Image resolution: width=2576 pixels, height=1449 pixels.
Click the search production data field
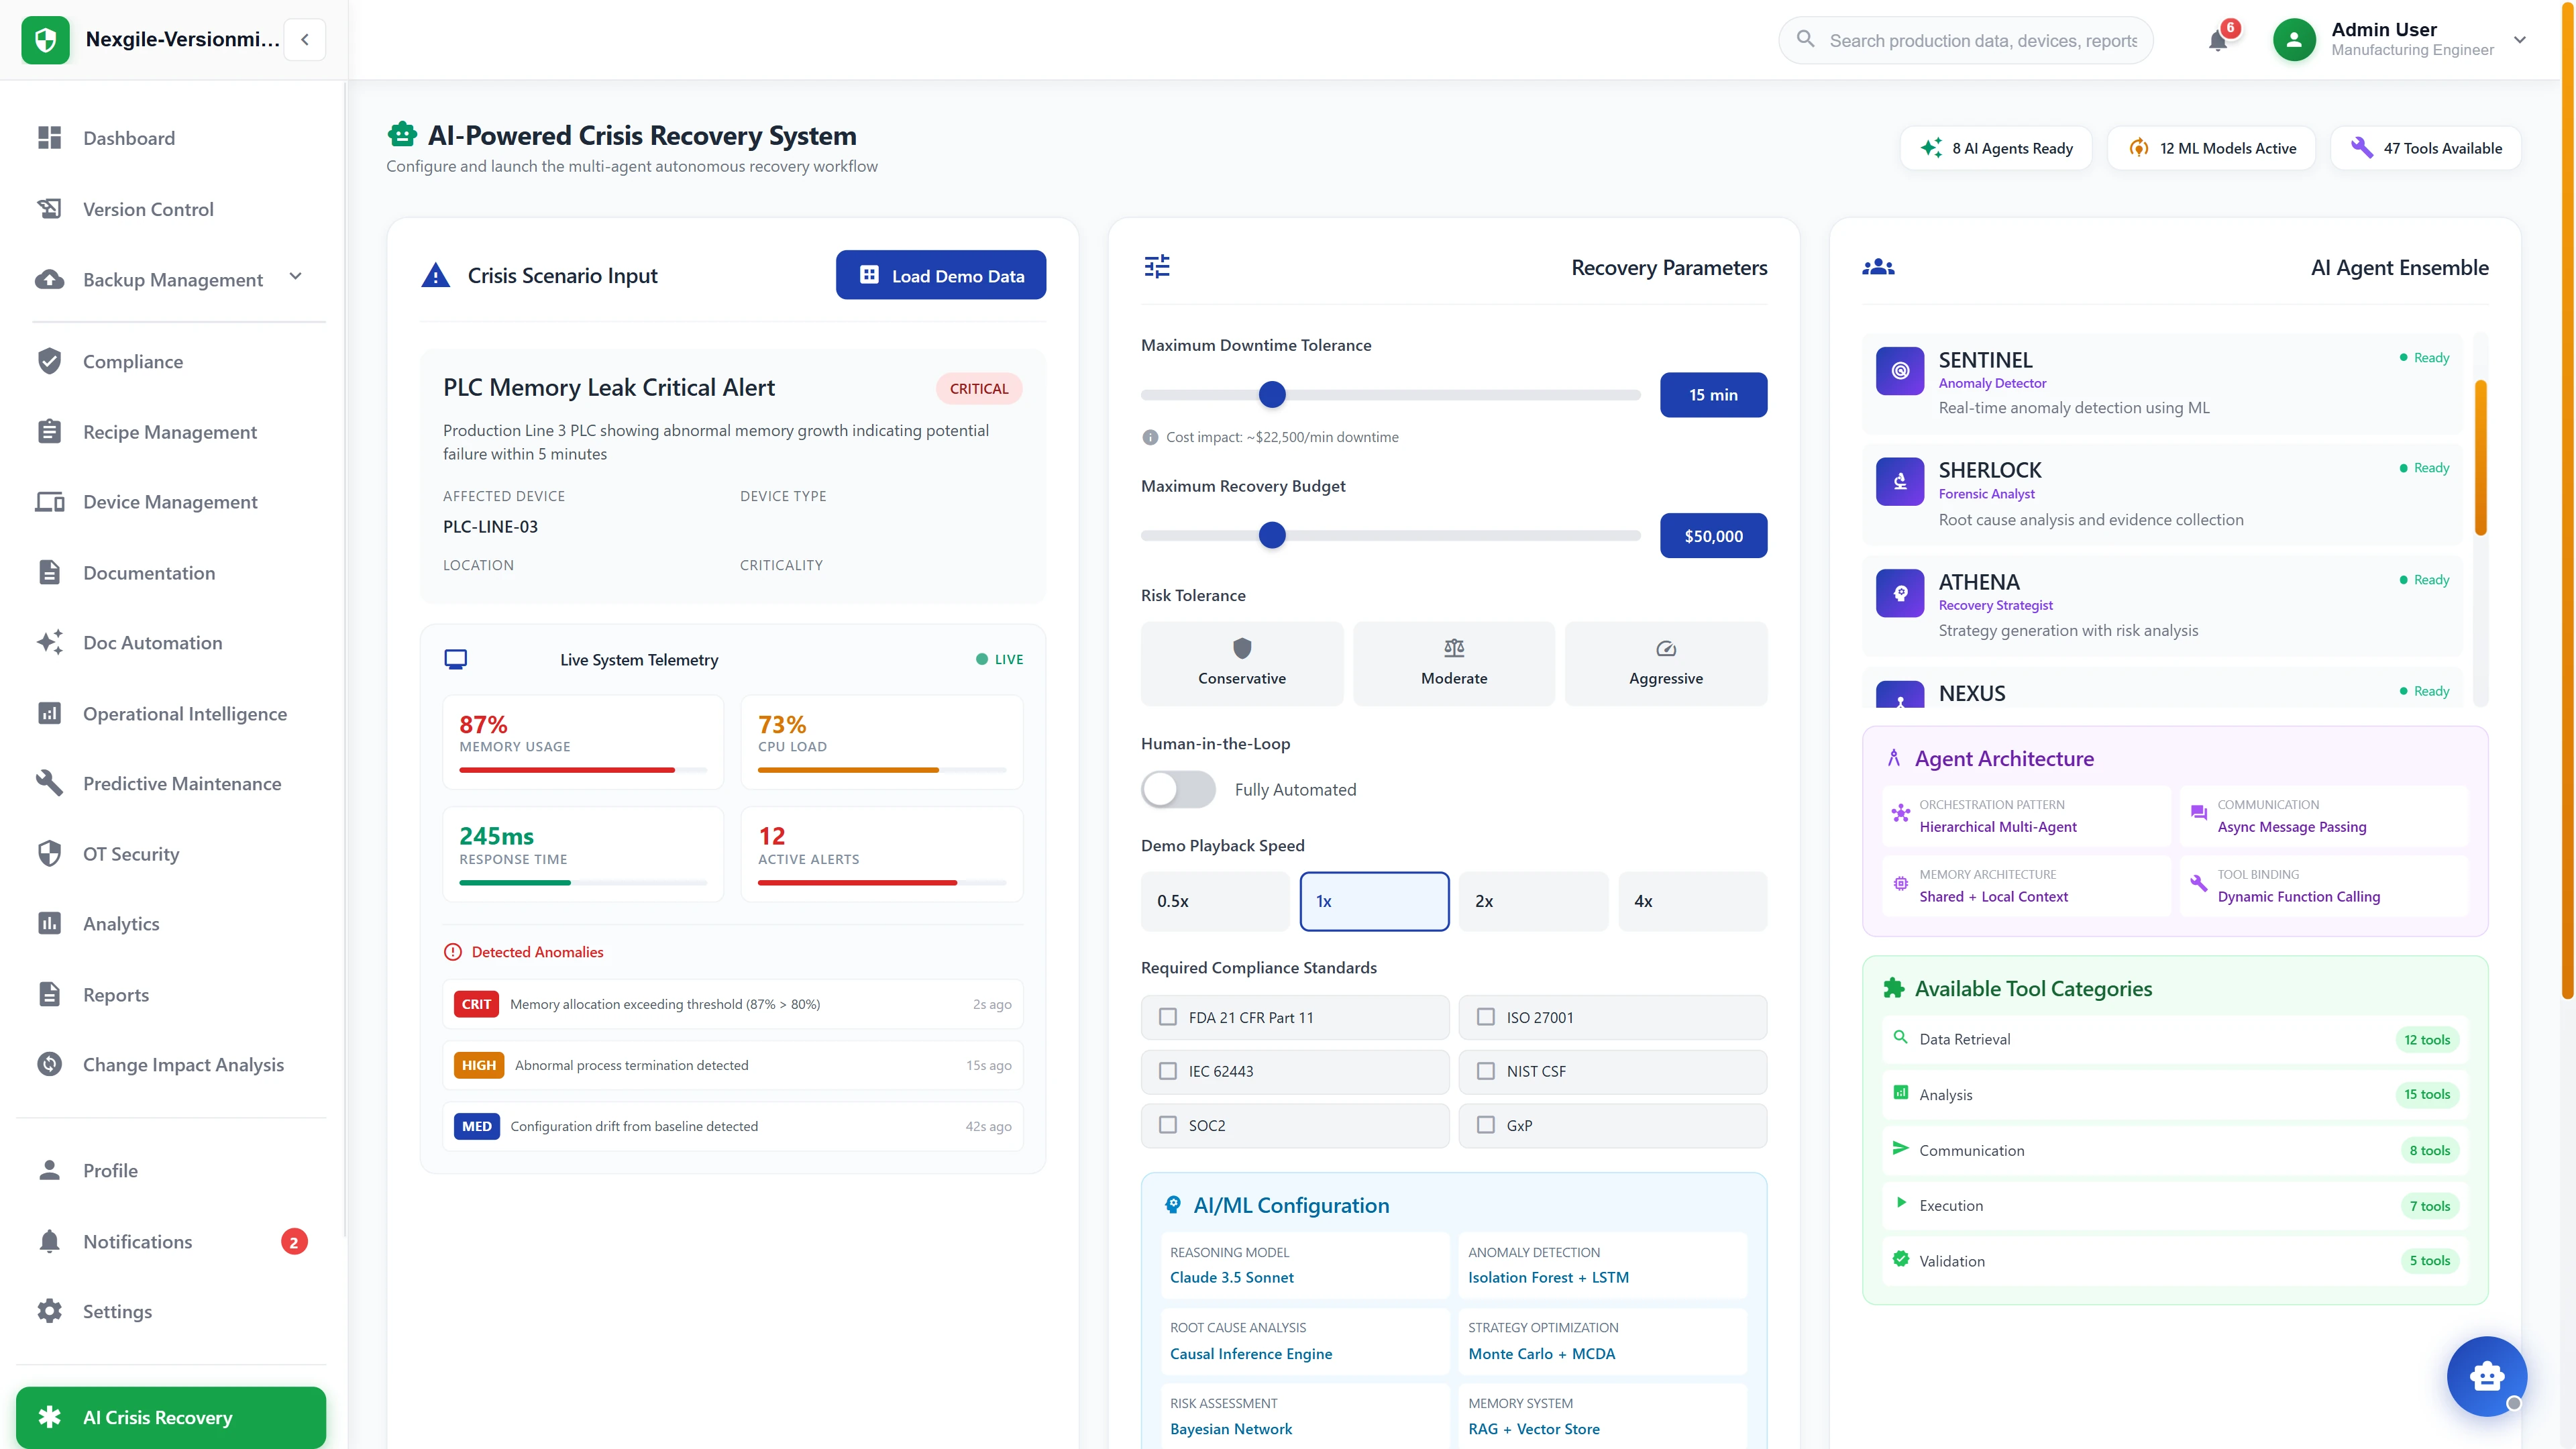pos(1981,41)
